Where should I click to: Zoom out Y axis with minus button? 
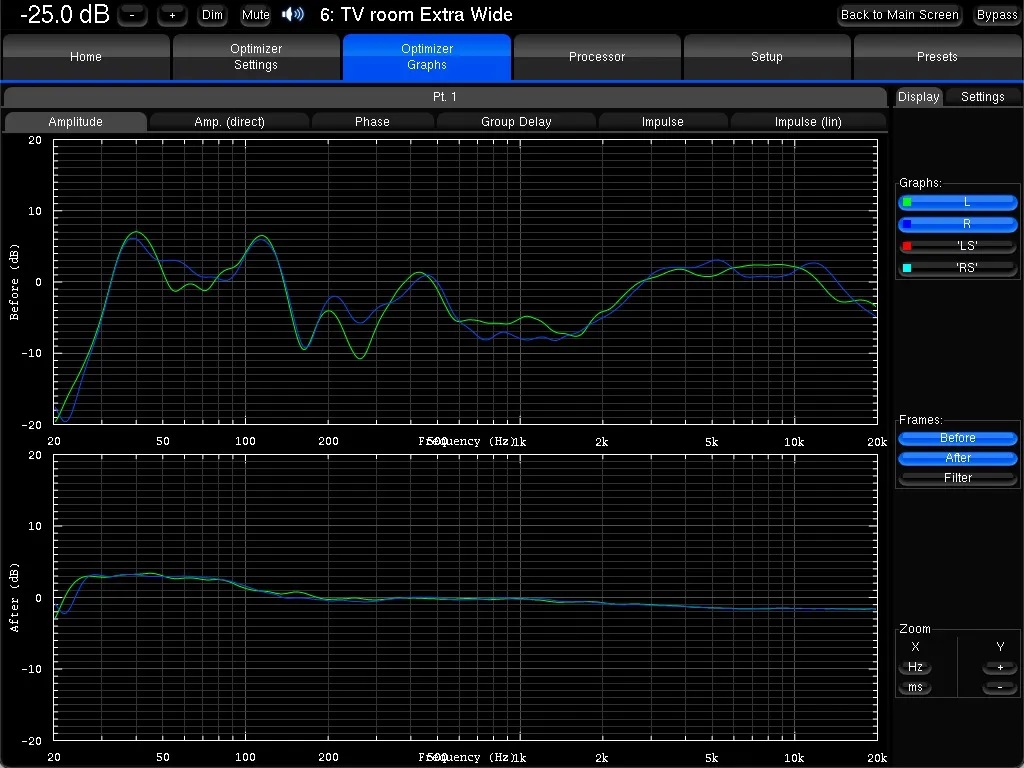pos(999,687)
